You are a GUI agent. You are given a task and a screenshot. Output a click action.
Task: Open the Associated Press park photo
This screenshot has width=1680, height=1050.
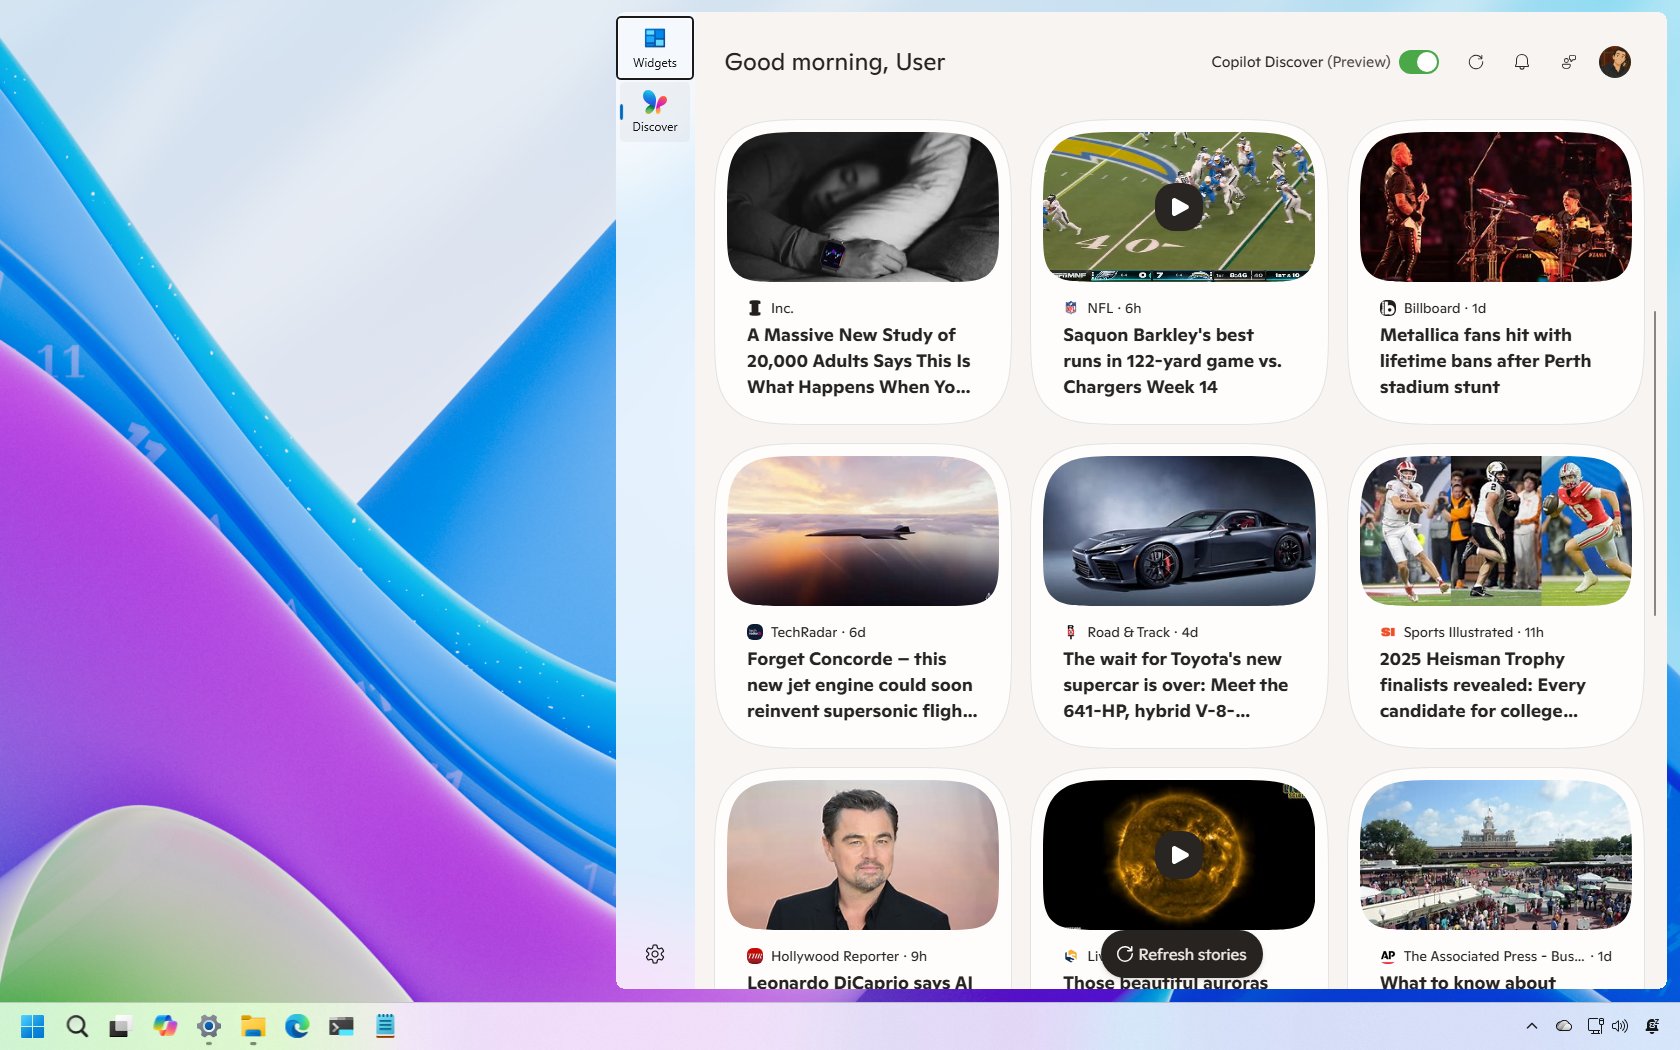tap(1495, 855)
